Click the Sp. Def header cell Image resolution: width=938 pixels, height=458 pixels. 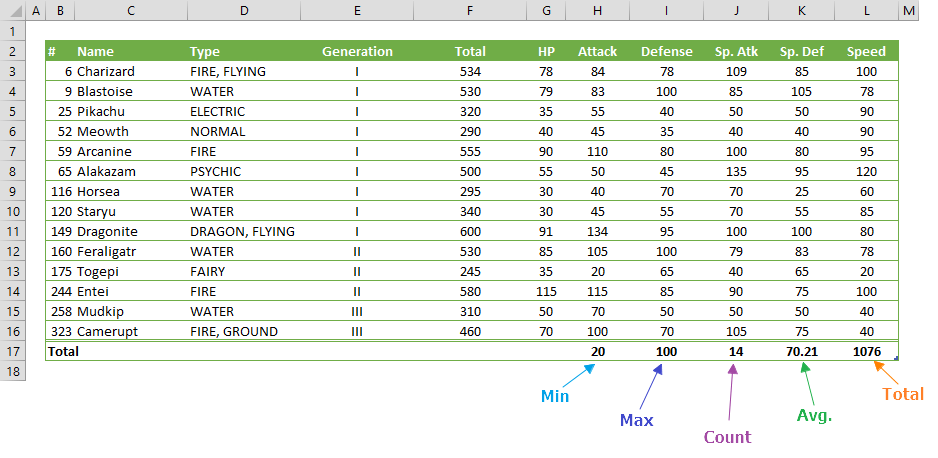[802, 51]
